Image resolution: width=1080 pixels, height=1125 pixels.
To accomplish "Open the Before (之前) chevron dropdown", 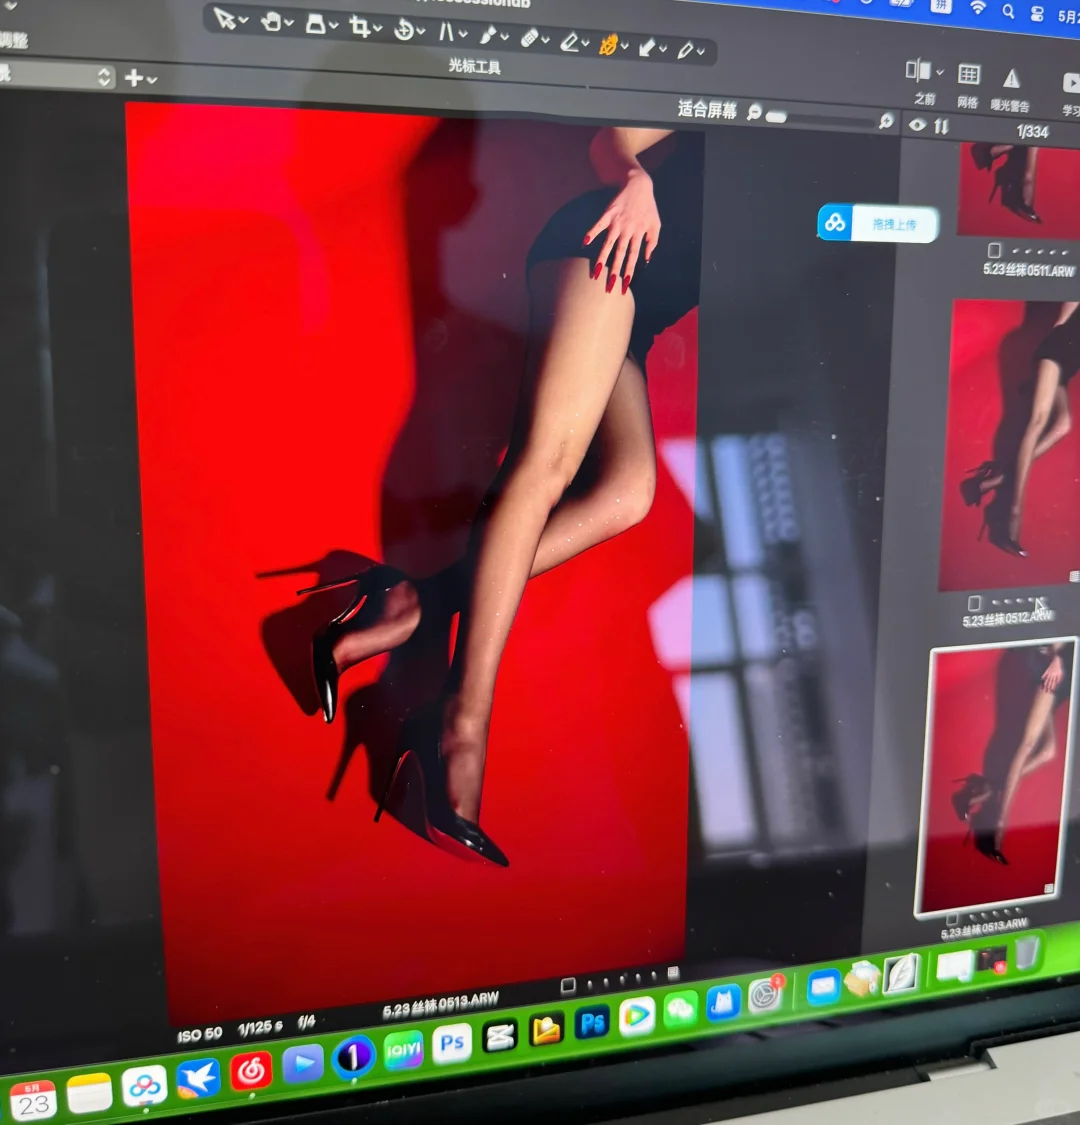I will [x=940, y=72].
